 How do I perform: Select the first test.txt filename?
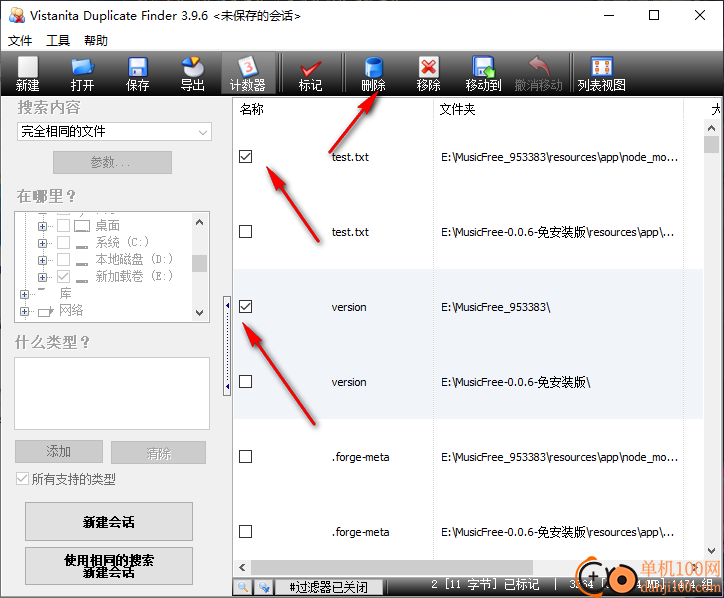coord(350,157)
